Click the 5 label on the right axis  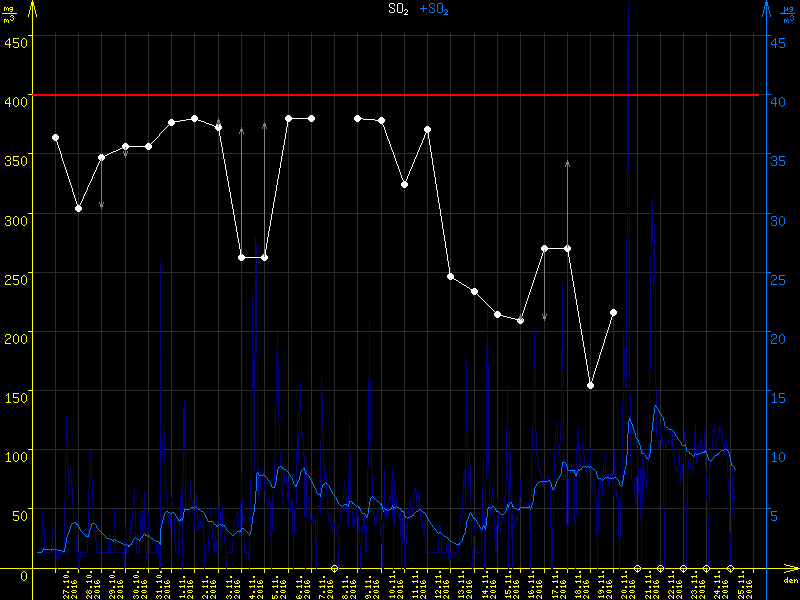(775, 516)
